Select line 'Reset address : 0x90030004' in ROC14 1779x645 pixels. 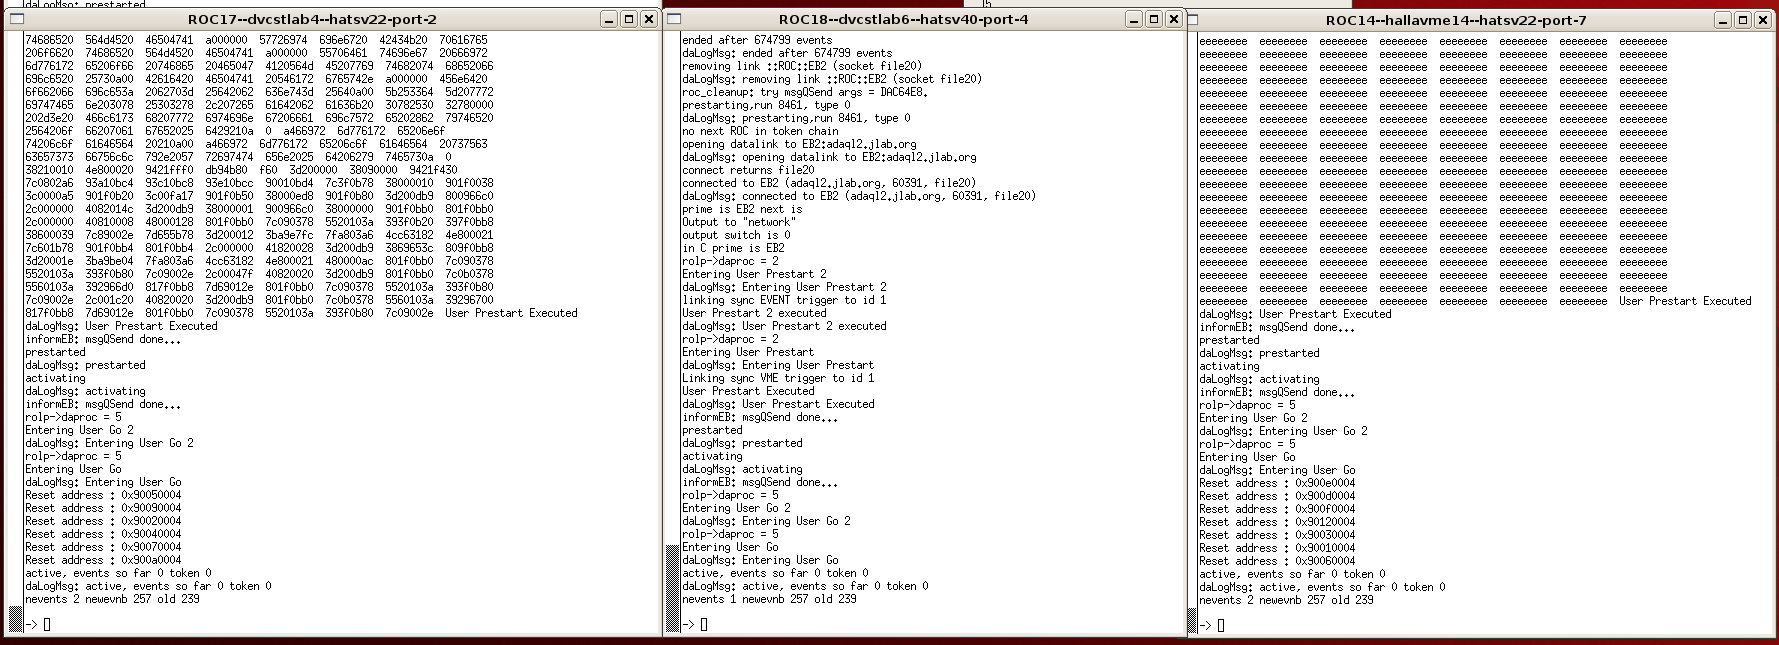point(1277,535)
